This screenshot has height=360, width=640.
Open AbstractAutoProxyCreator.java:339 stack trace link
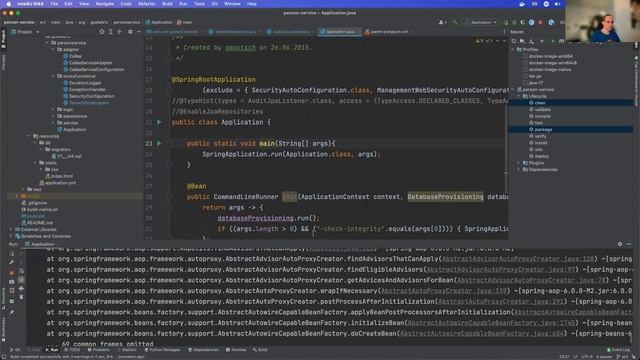(443, 291)
